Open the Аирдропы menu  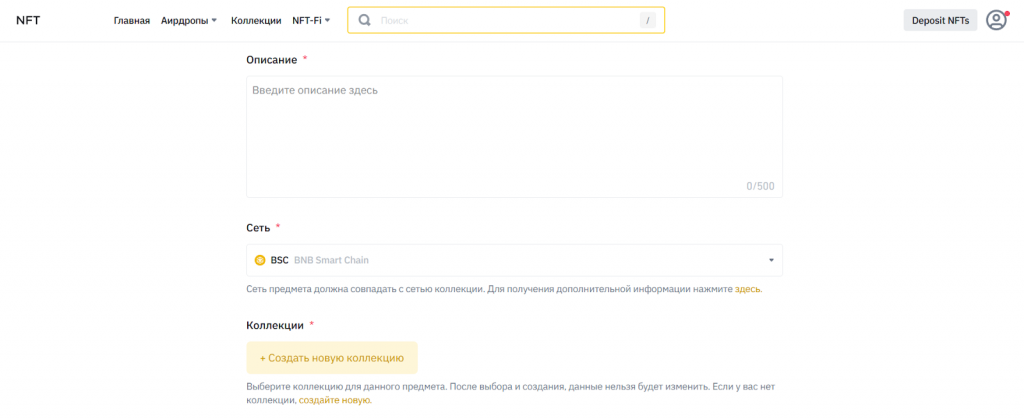183,21
